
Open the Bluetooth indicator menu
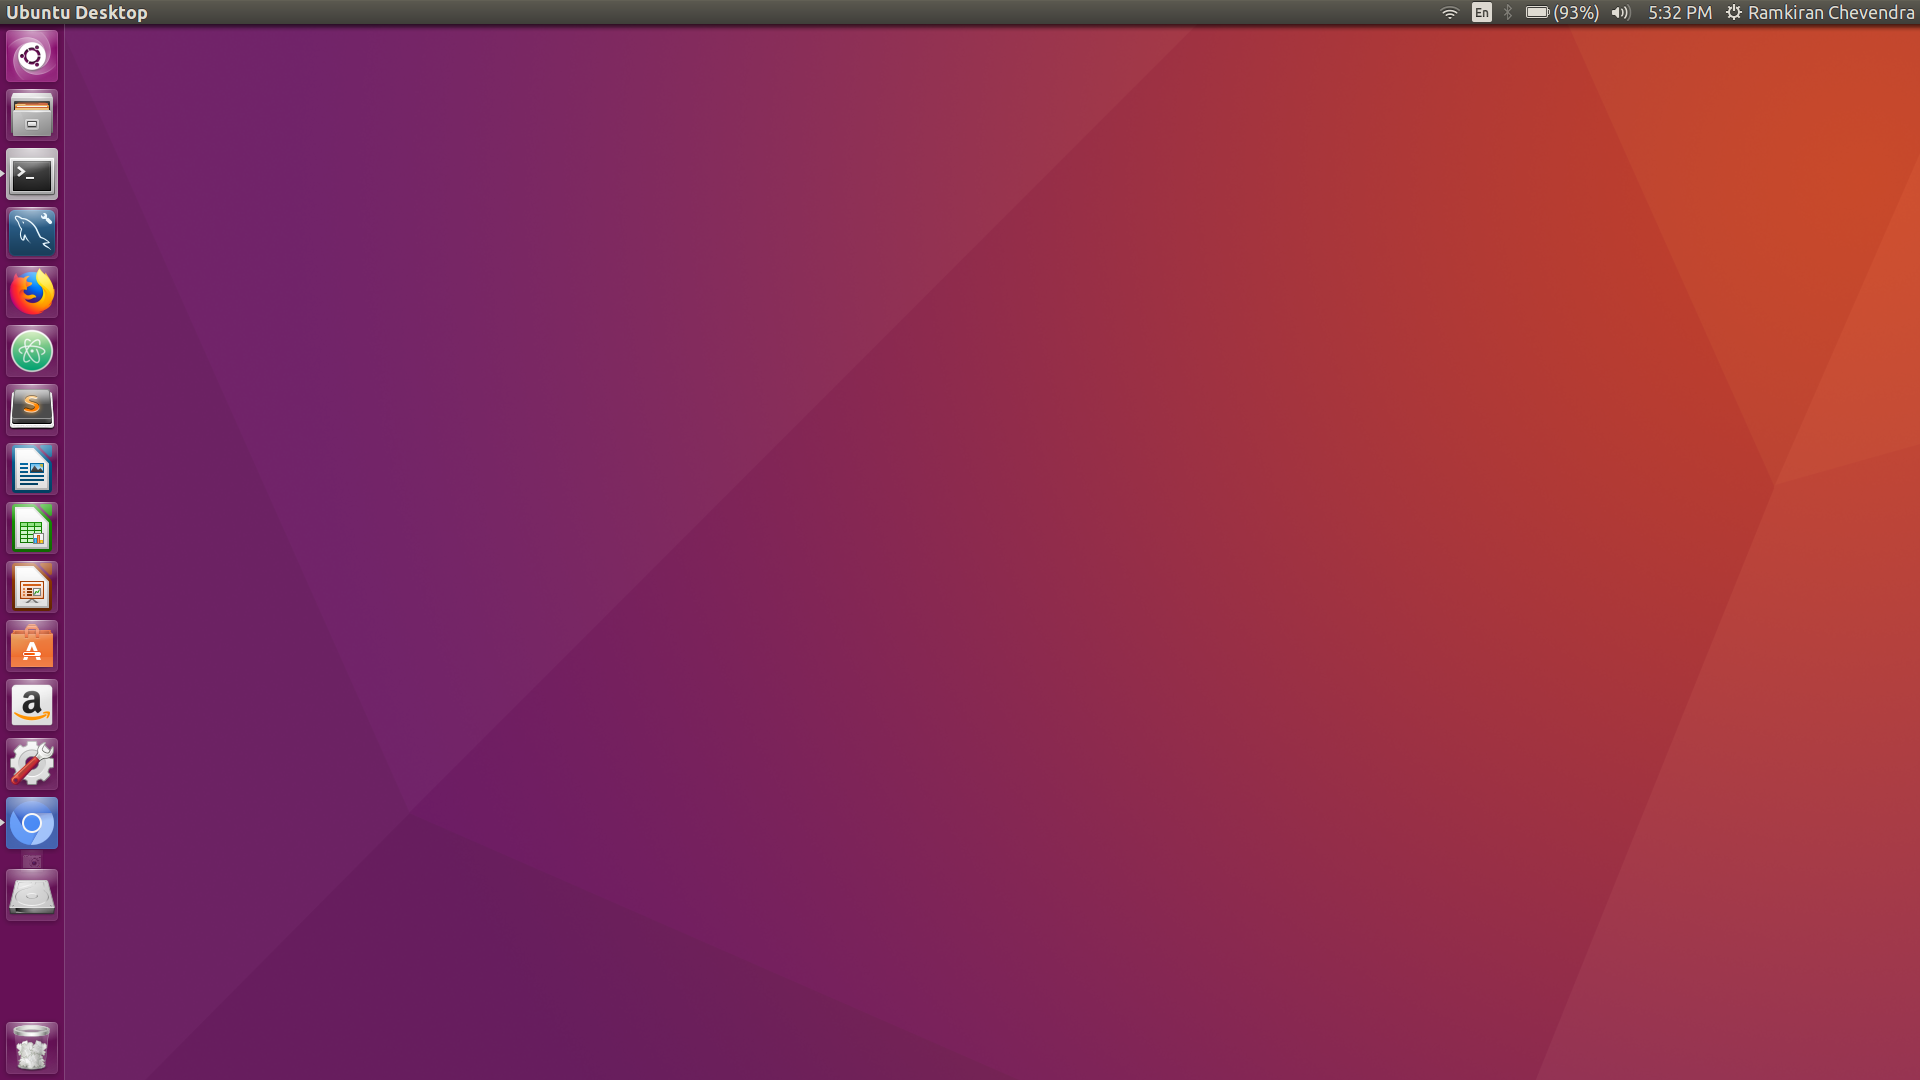point(1508,13)
